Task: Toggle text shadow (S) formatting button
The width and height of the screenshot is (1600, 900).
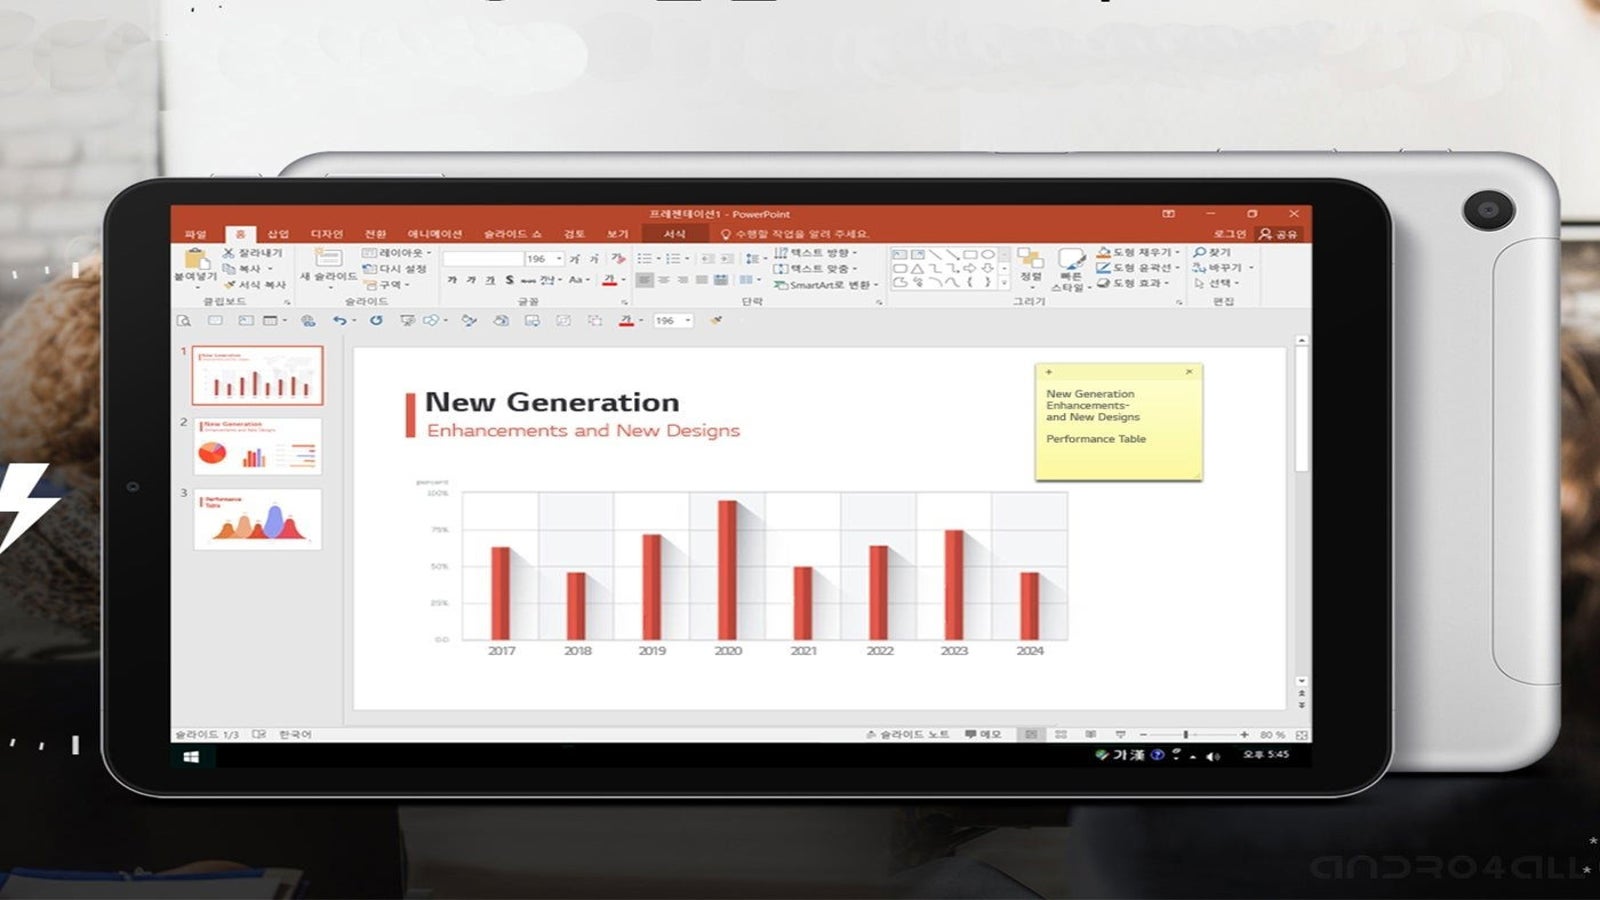Action: click(509, 281)
